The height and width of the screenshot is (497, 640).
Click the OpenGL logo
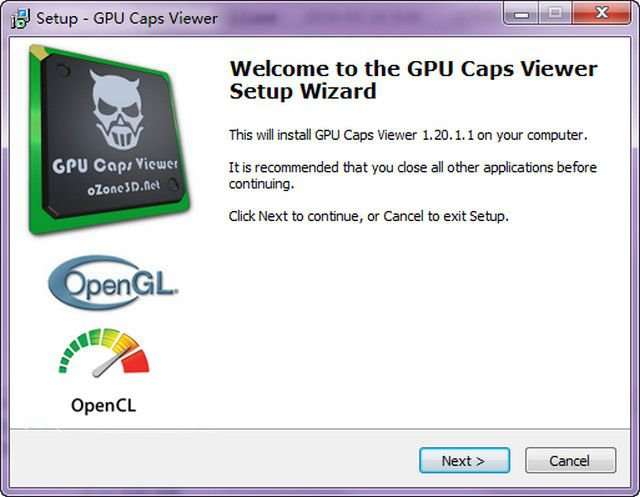click(113, 283)
